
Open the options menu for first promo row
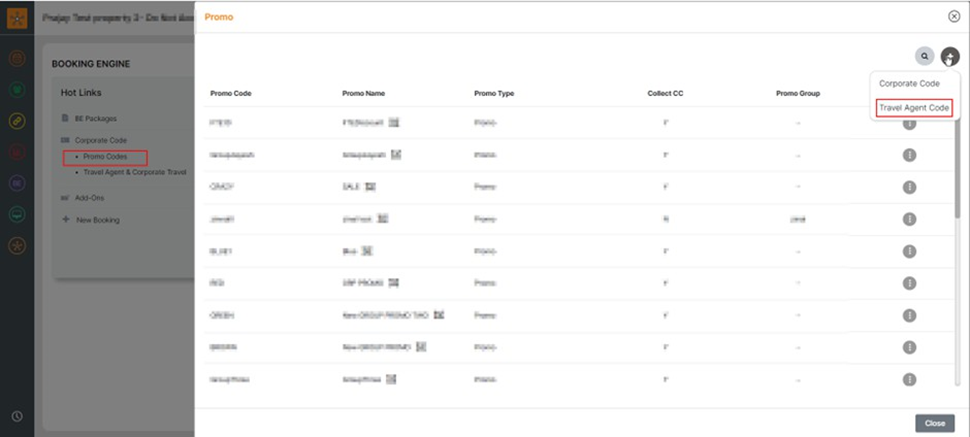[910, 124]
